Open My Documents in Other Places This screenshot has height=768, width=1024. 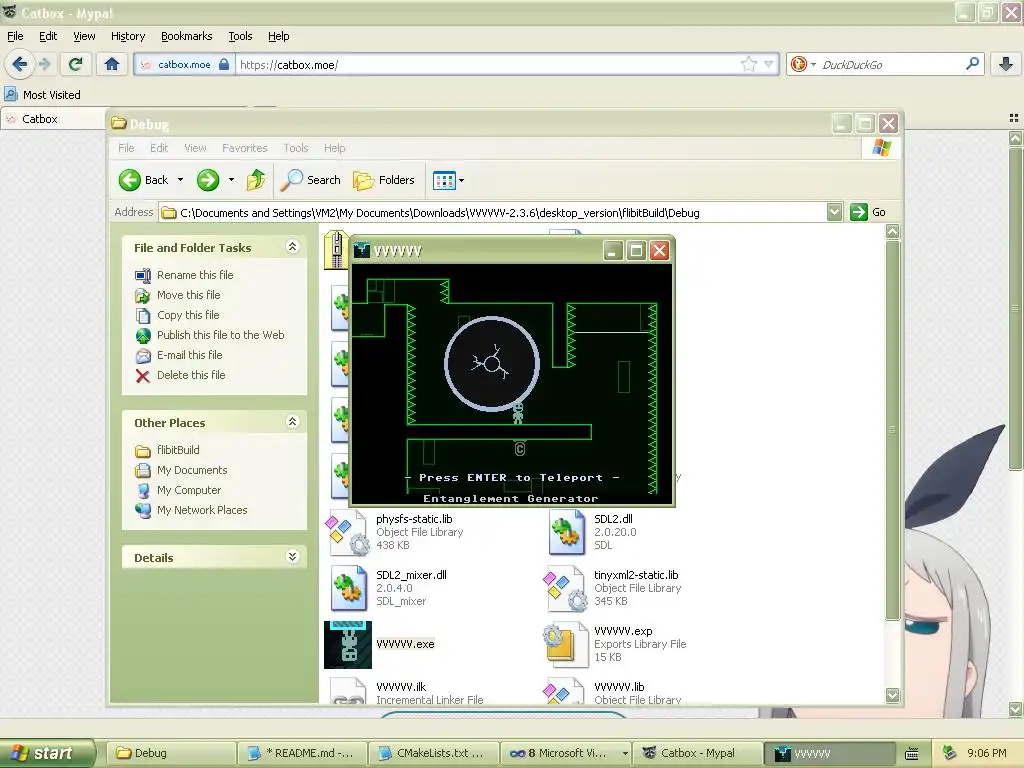192,470
